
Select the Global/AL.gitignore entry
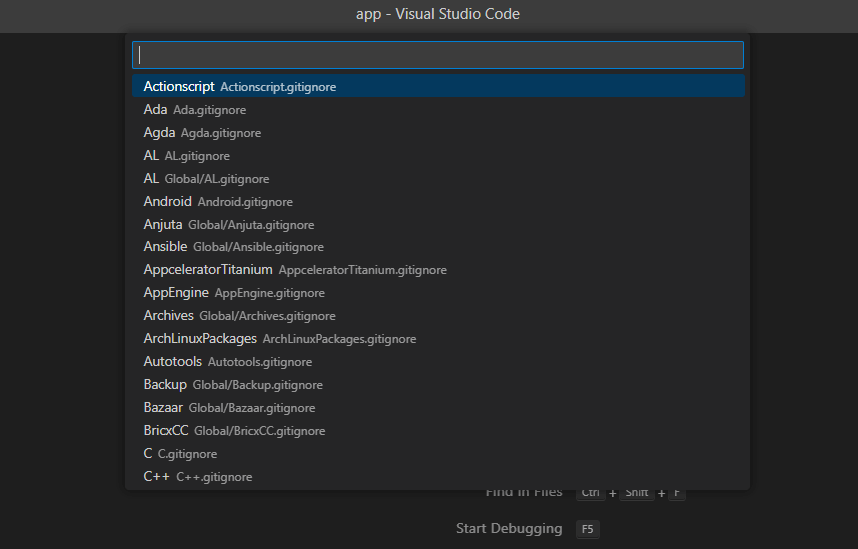pyautogui.click(x=206, y=179)
